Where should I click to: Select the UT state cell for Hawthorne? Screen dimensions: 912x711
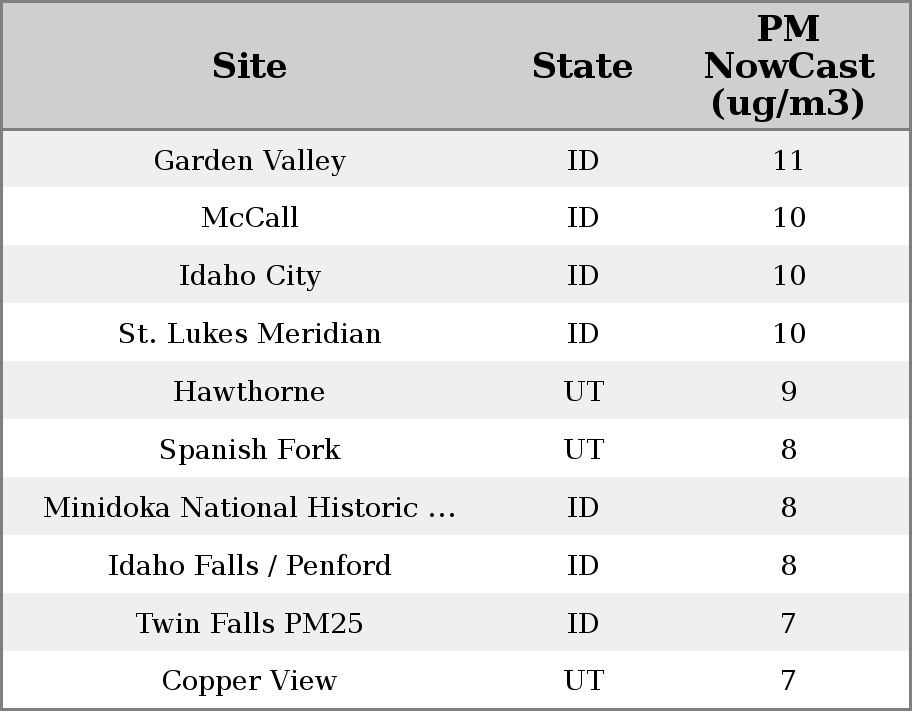[x=583, y=392]
